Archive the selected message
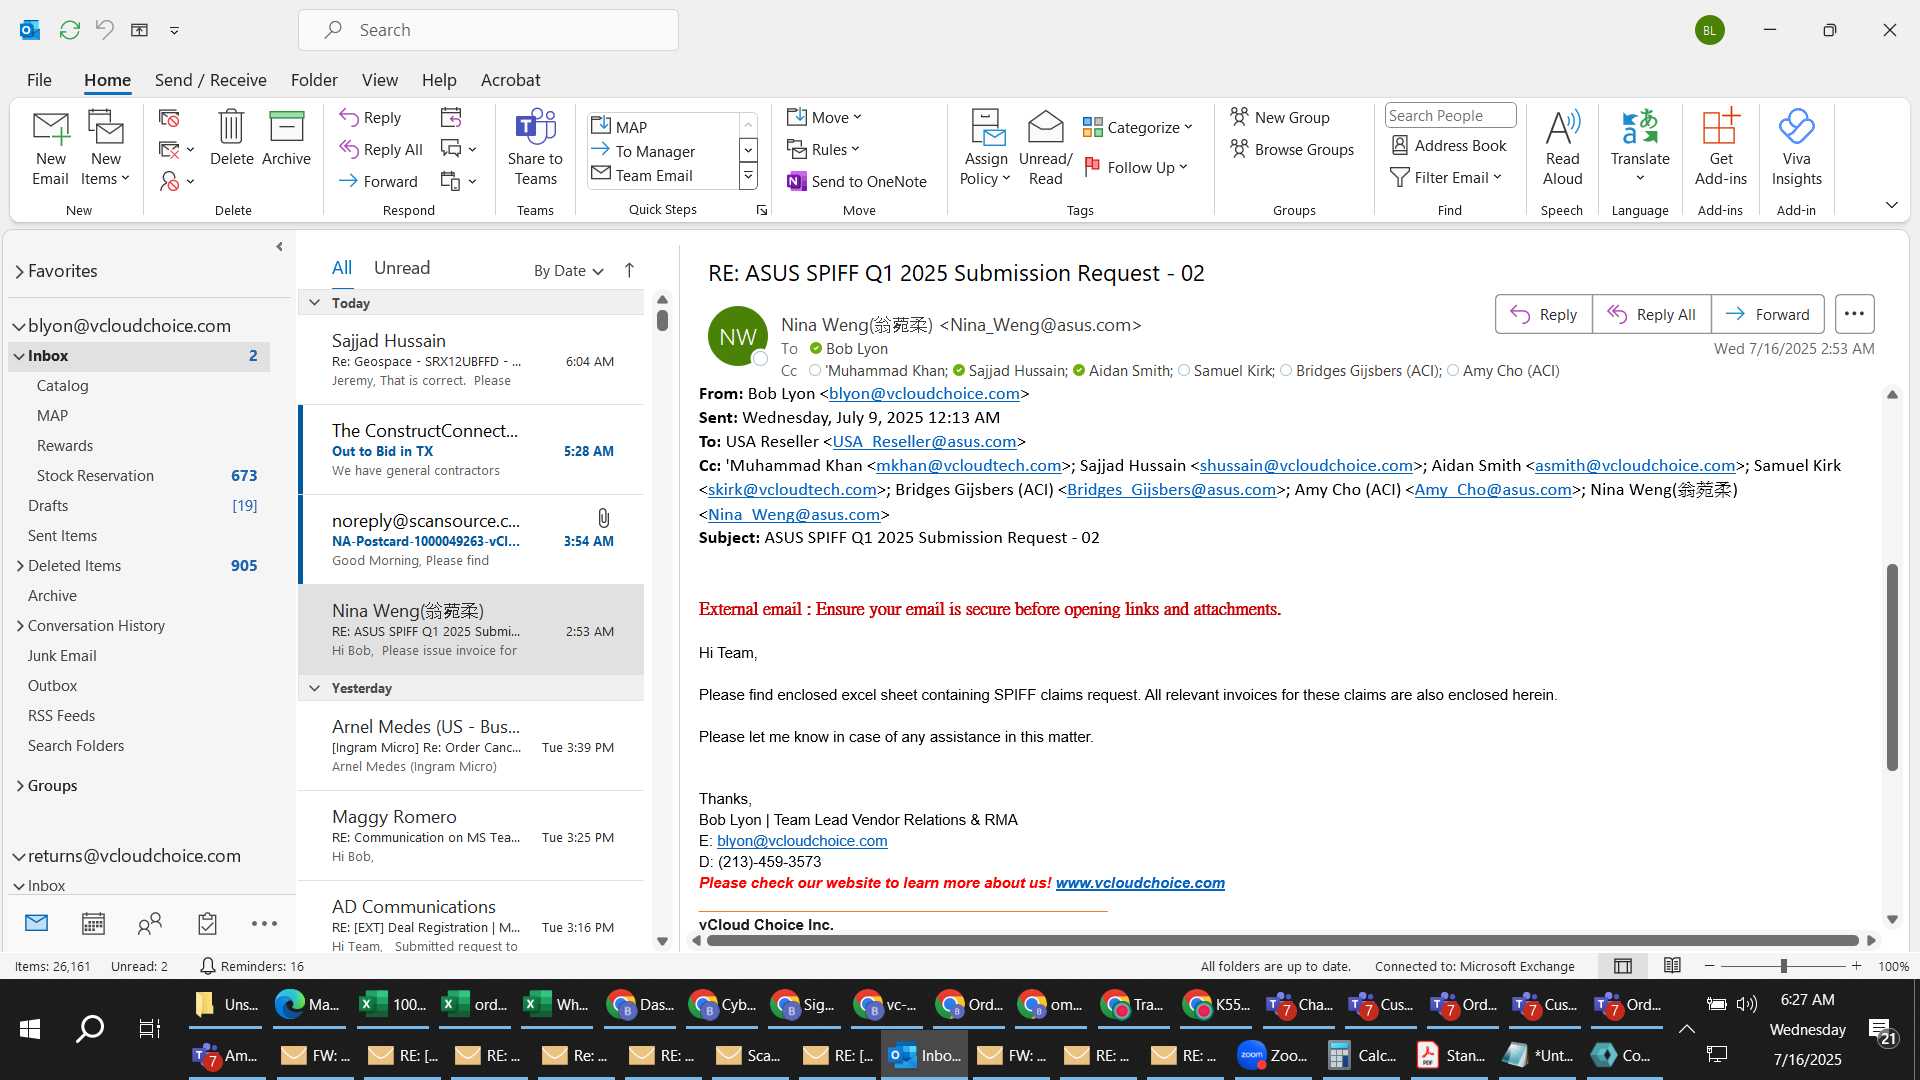Image resolution: width=1920 pixels, height=1080 pixels. (x=286, y=138)
